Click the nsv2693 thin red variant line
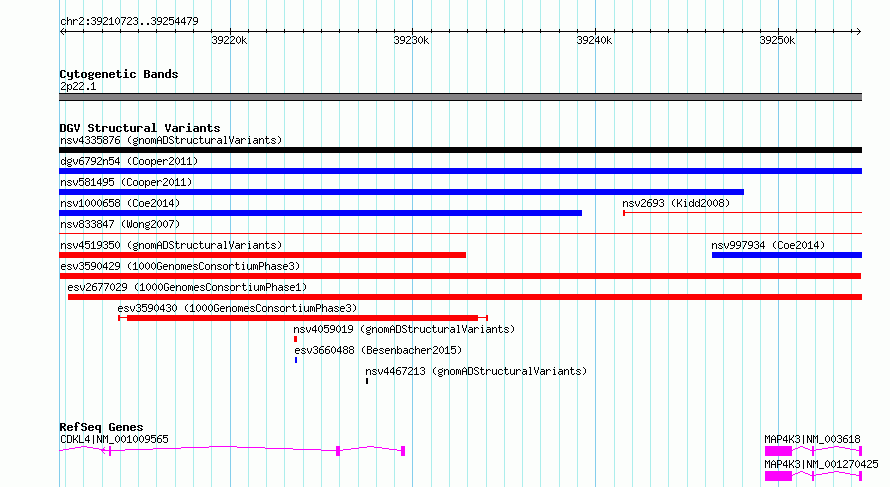The height and width of the screenshot is (487, 890). click(742, 213)
